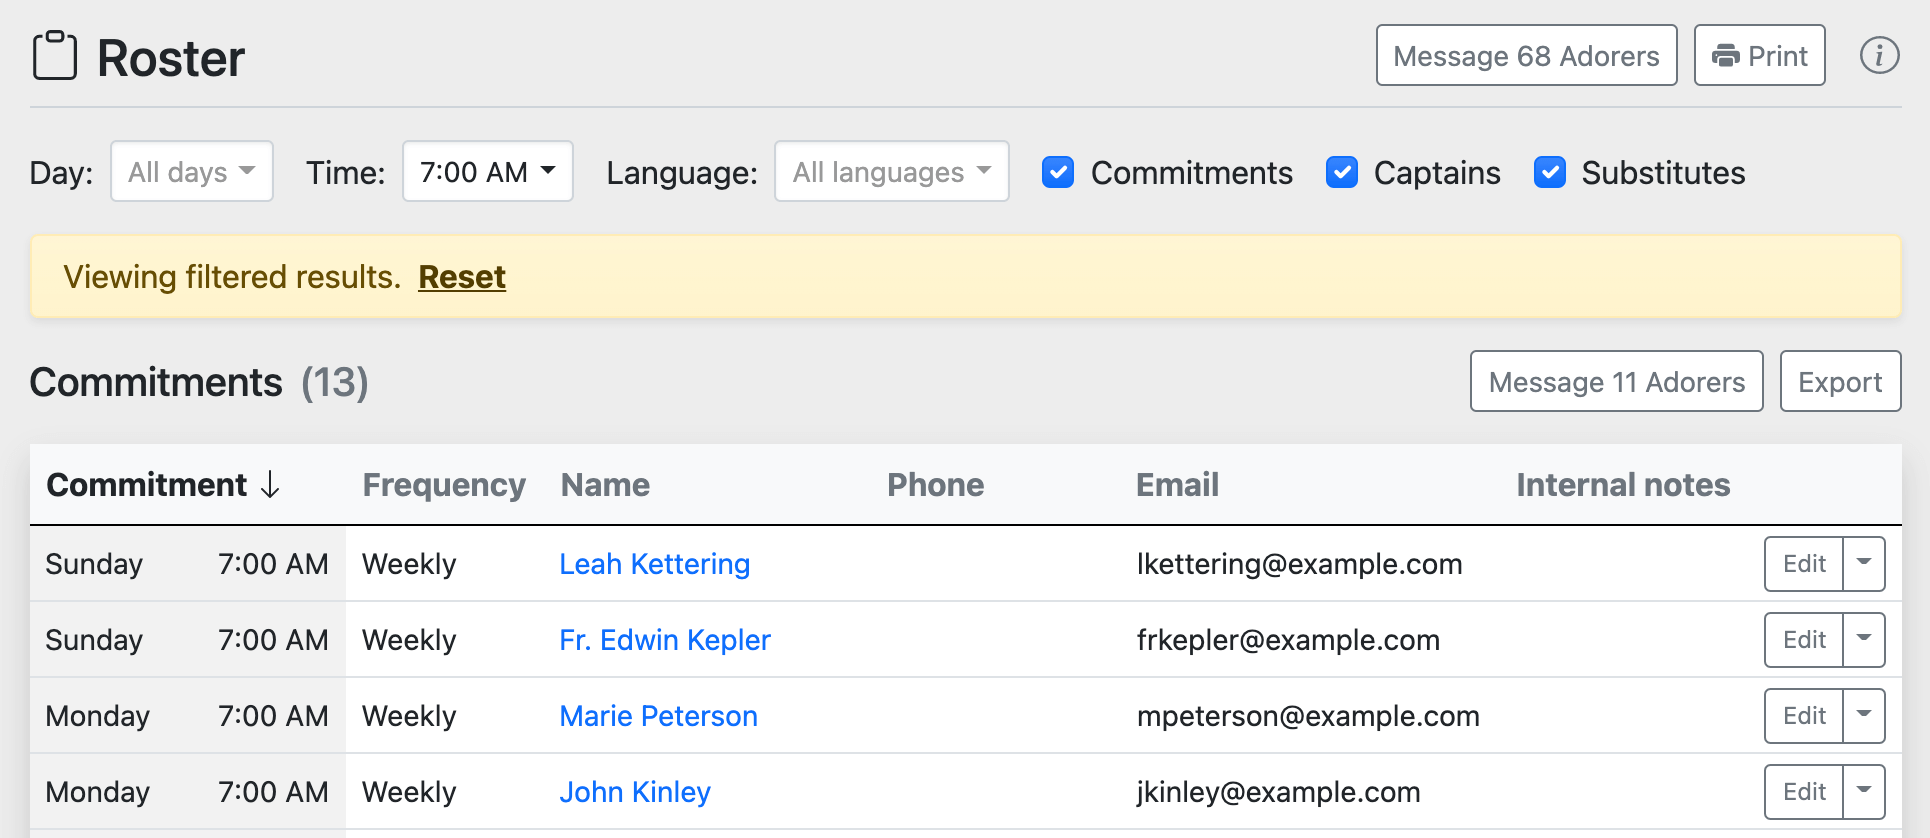Click the Print button with printer icon

(1759, 56)
